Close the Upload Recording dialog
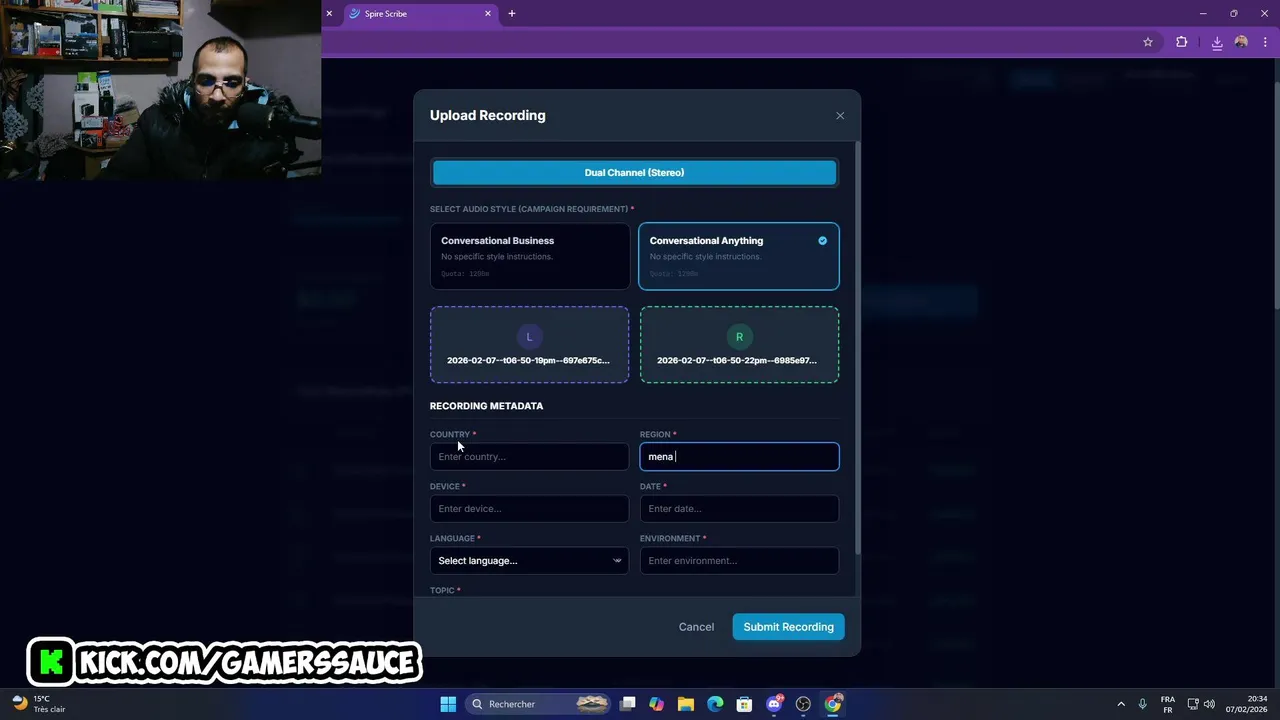The height and width of the screenshot is (720, 1280). click(840, 116)
